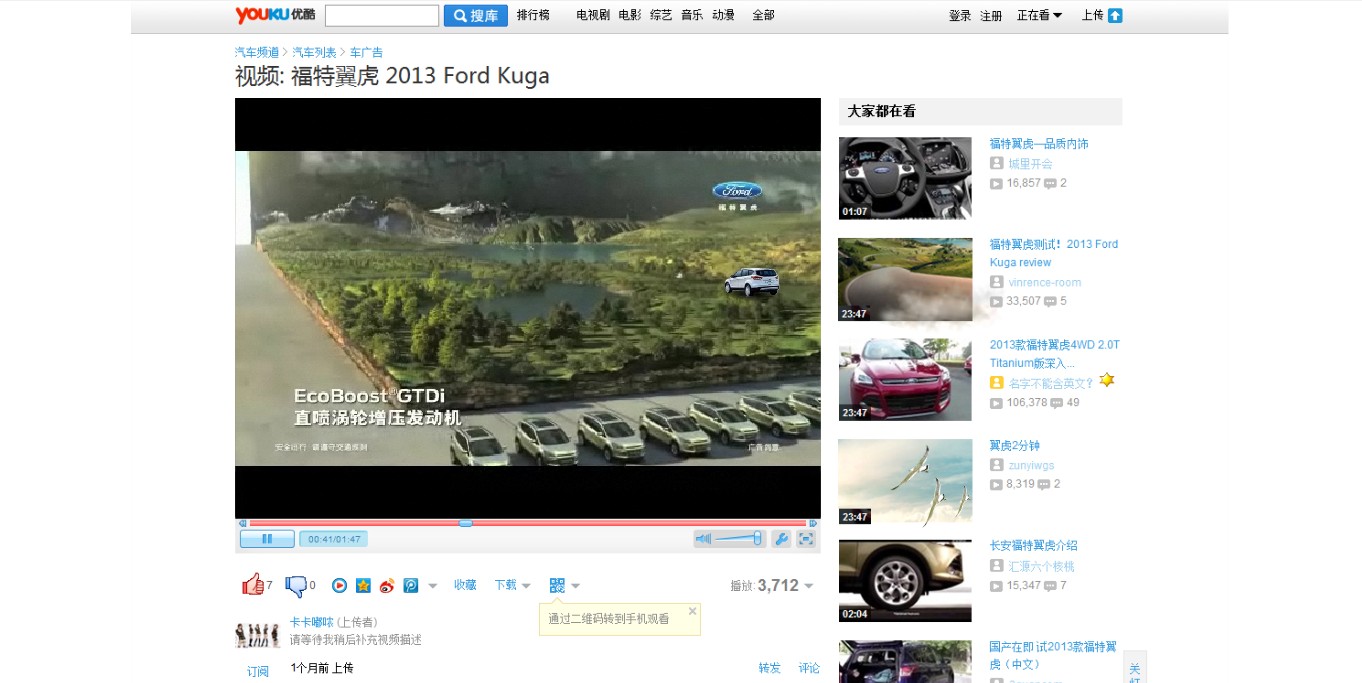Open player settings wrench icon
Screen dimensions: 1362x683
(781, 539)
